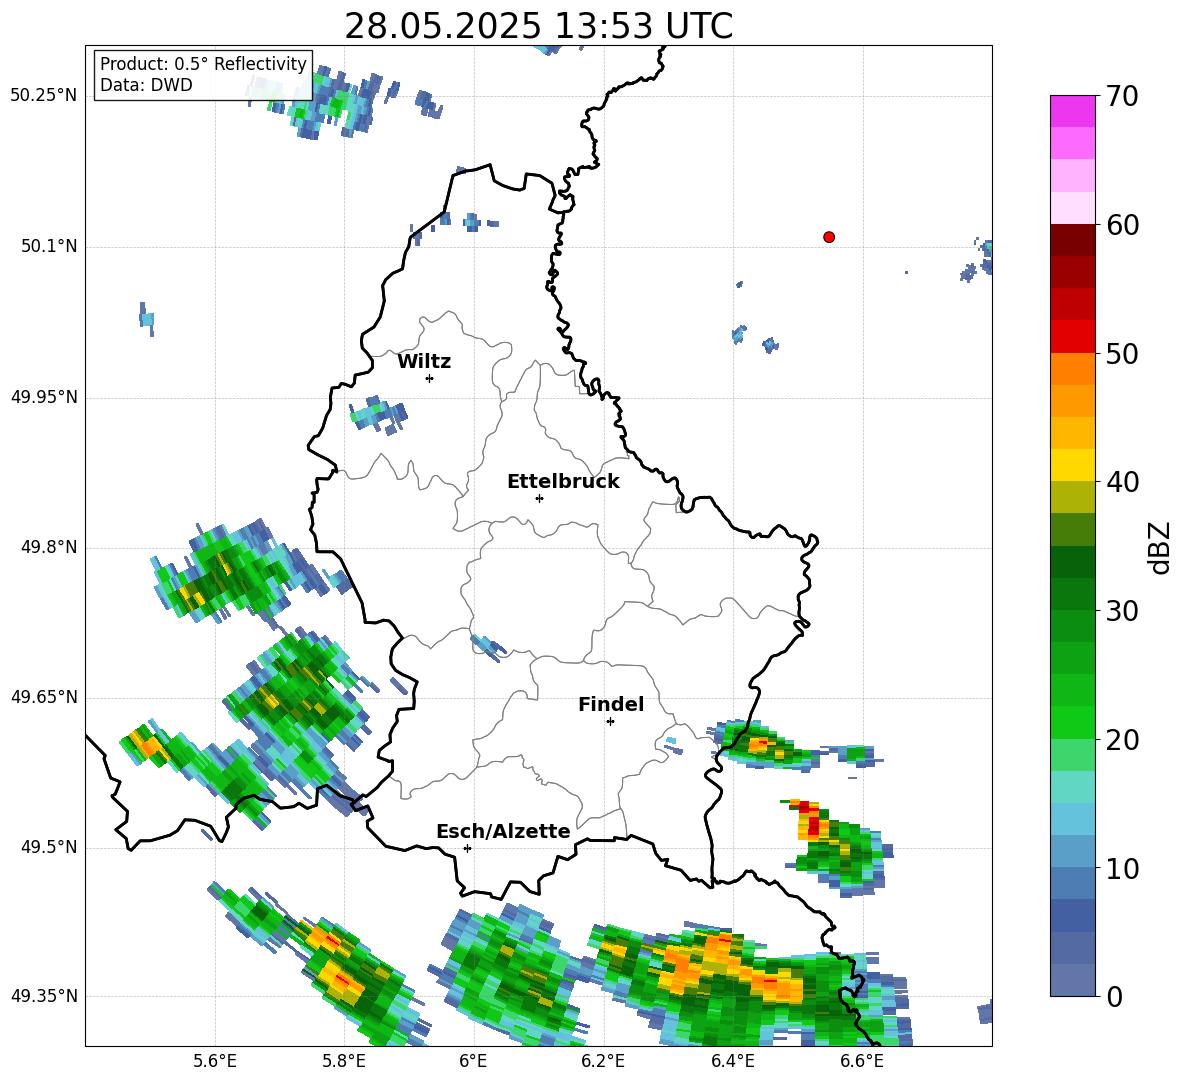Click the Findel station cross marker

610,722
